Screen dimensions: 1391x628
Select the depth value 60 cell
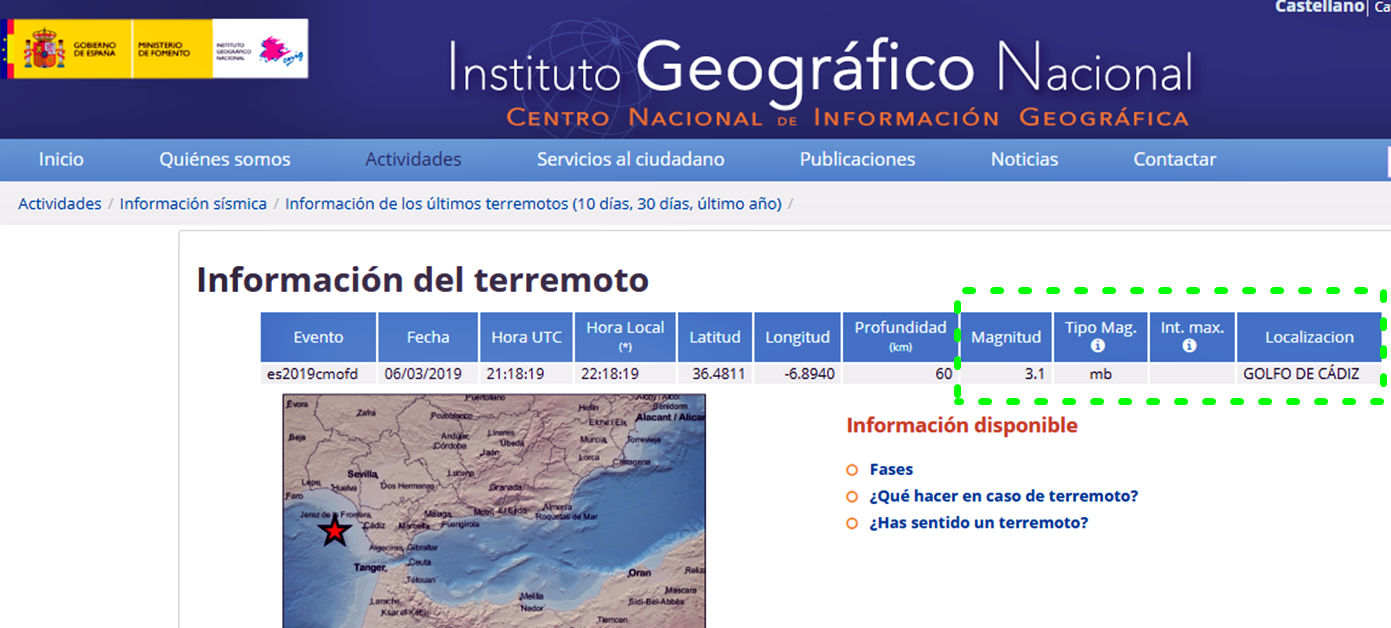900,374
